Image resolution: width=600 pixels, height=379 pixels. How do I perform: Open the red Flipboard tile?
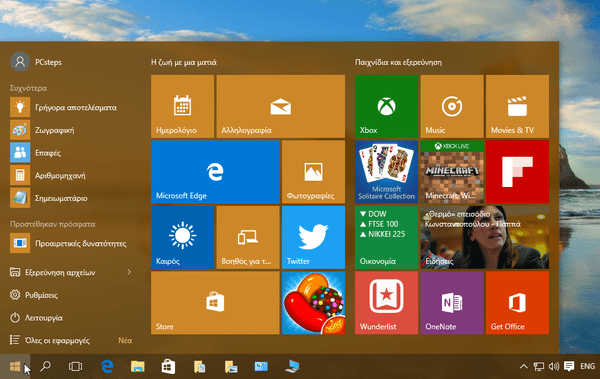click(517, 172)
